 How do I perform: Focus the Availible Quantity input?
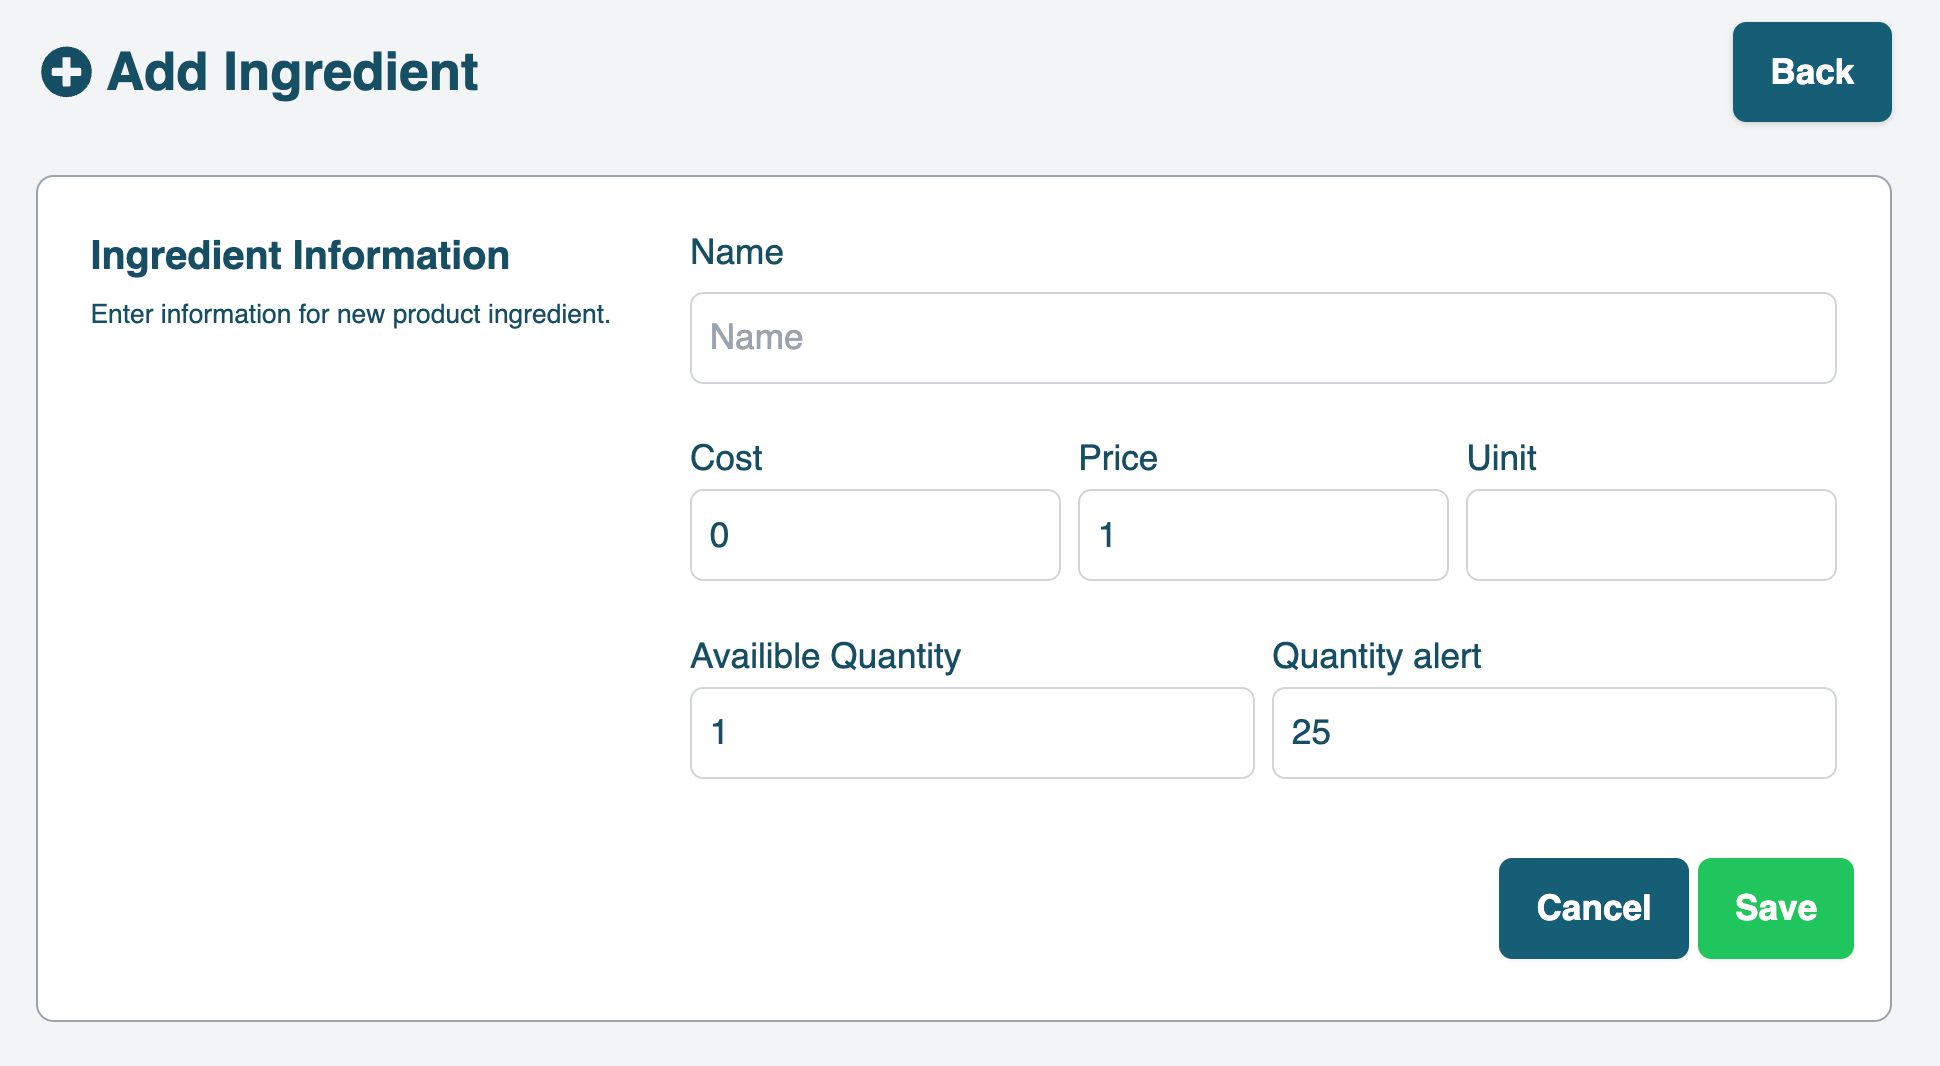971,733
